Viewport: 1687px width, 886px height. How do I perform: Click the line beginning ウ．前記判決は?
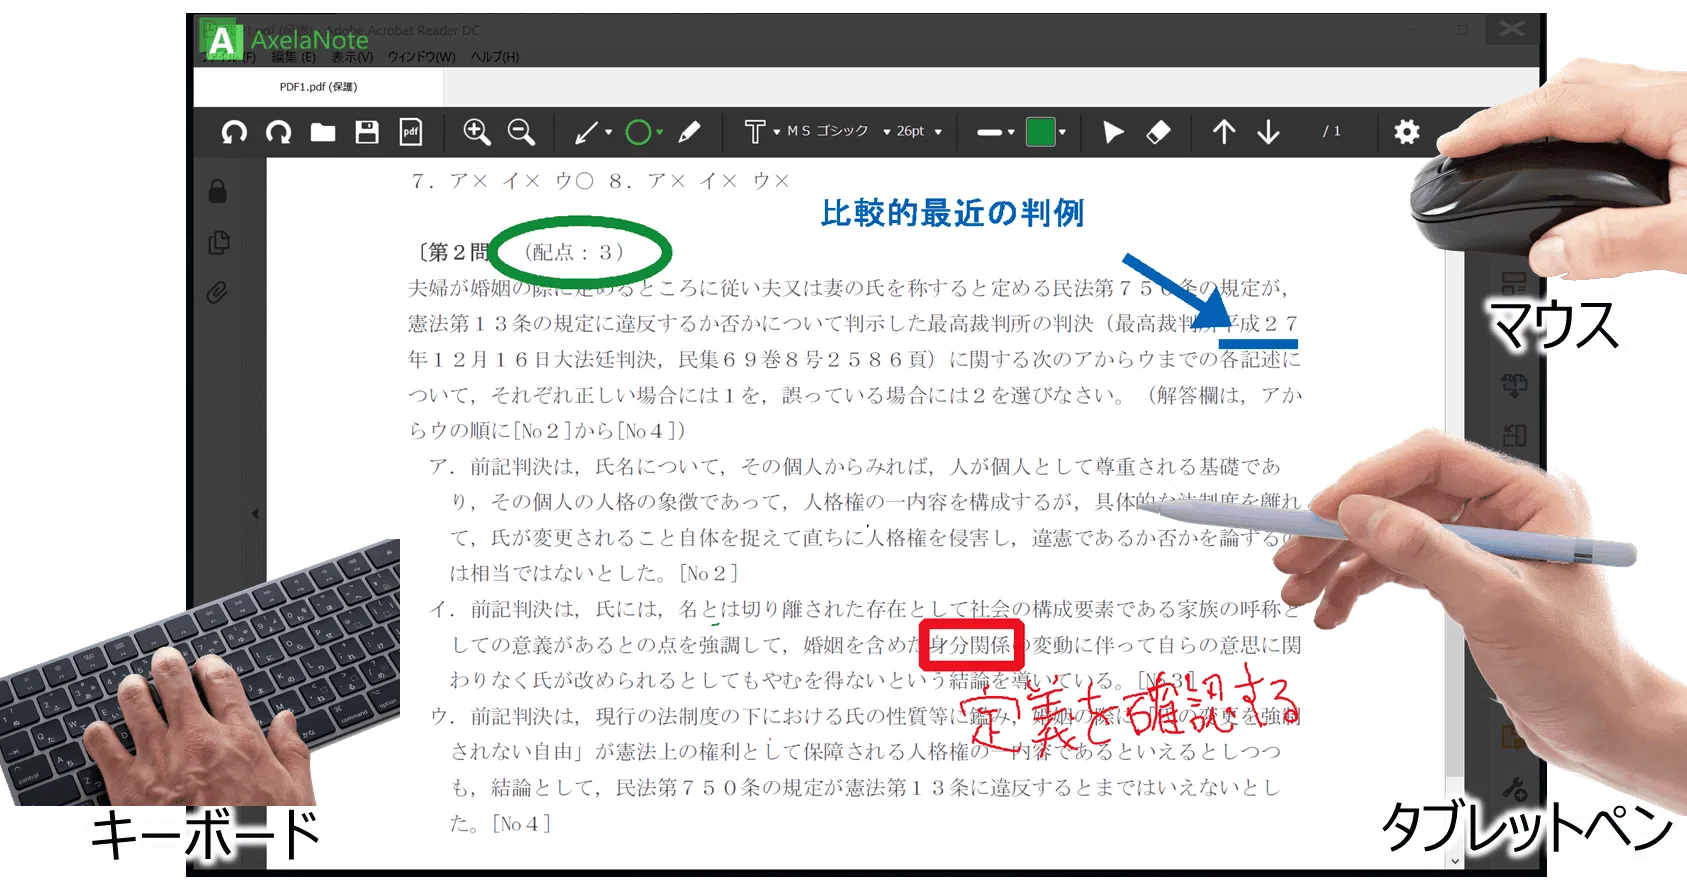(866, 716)
